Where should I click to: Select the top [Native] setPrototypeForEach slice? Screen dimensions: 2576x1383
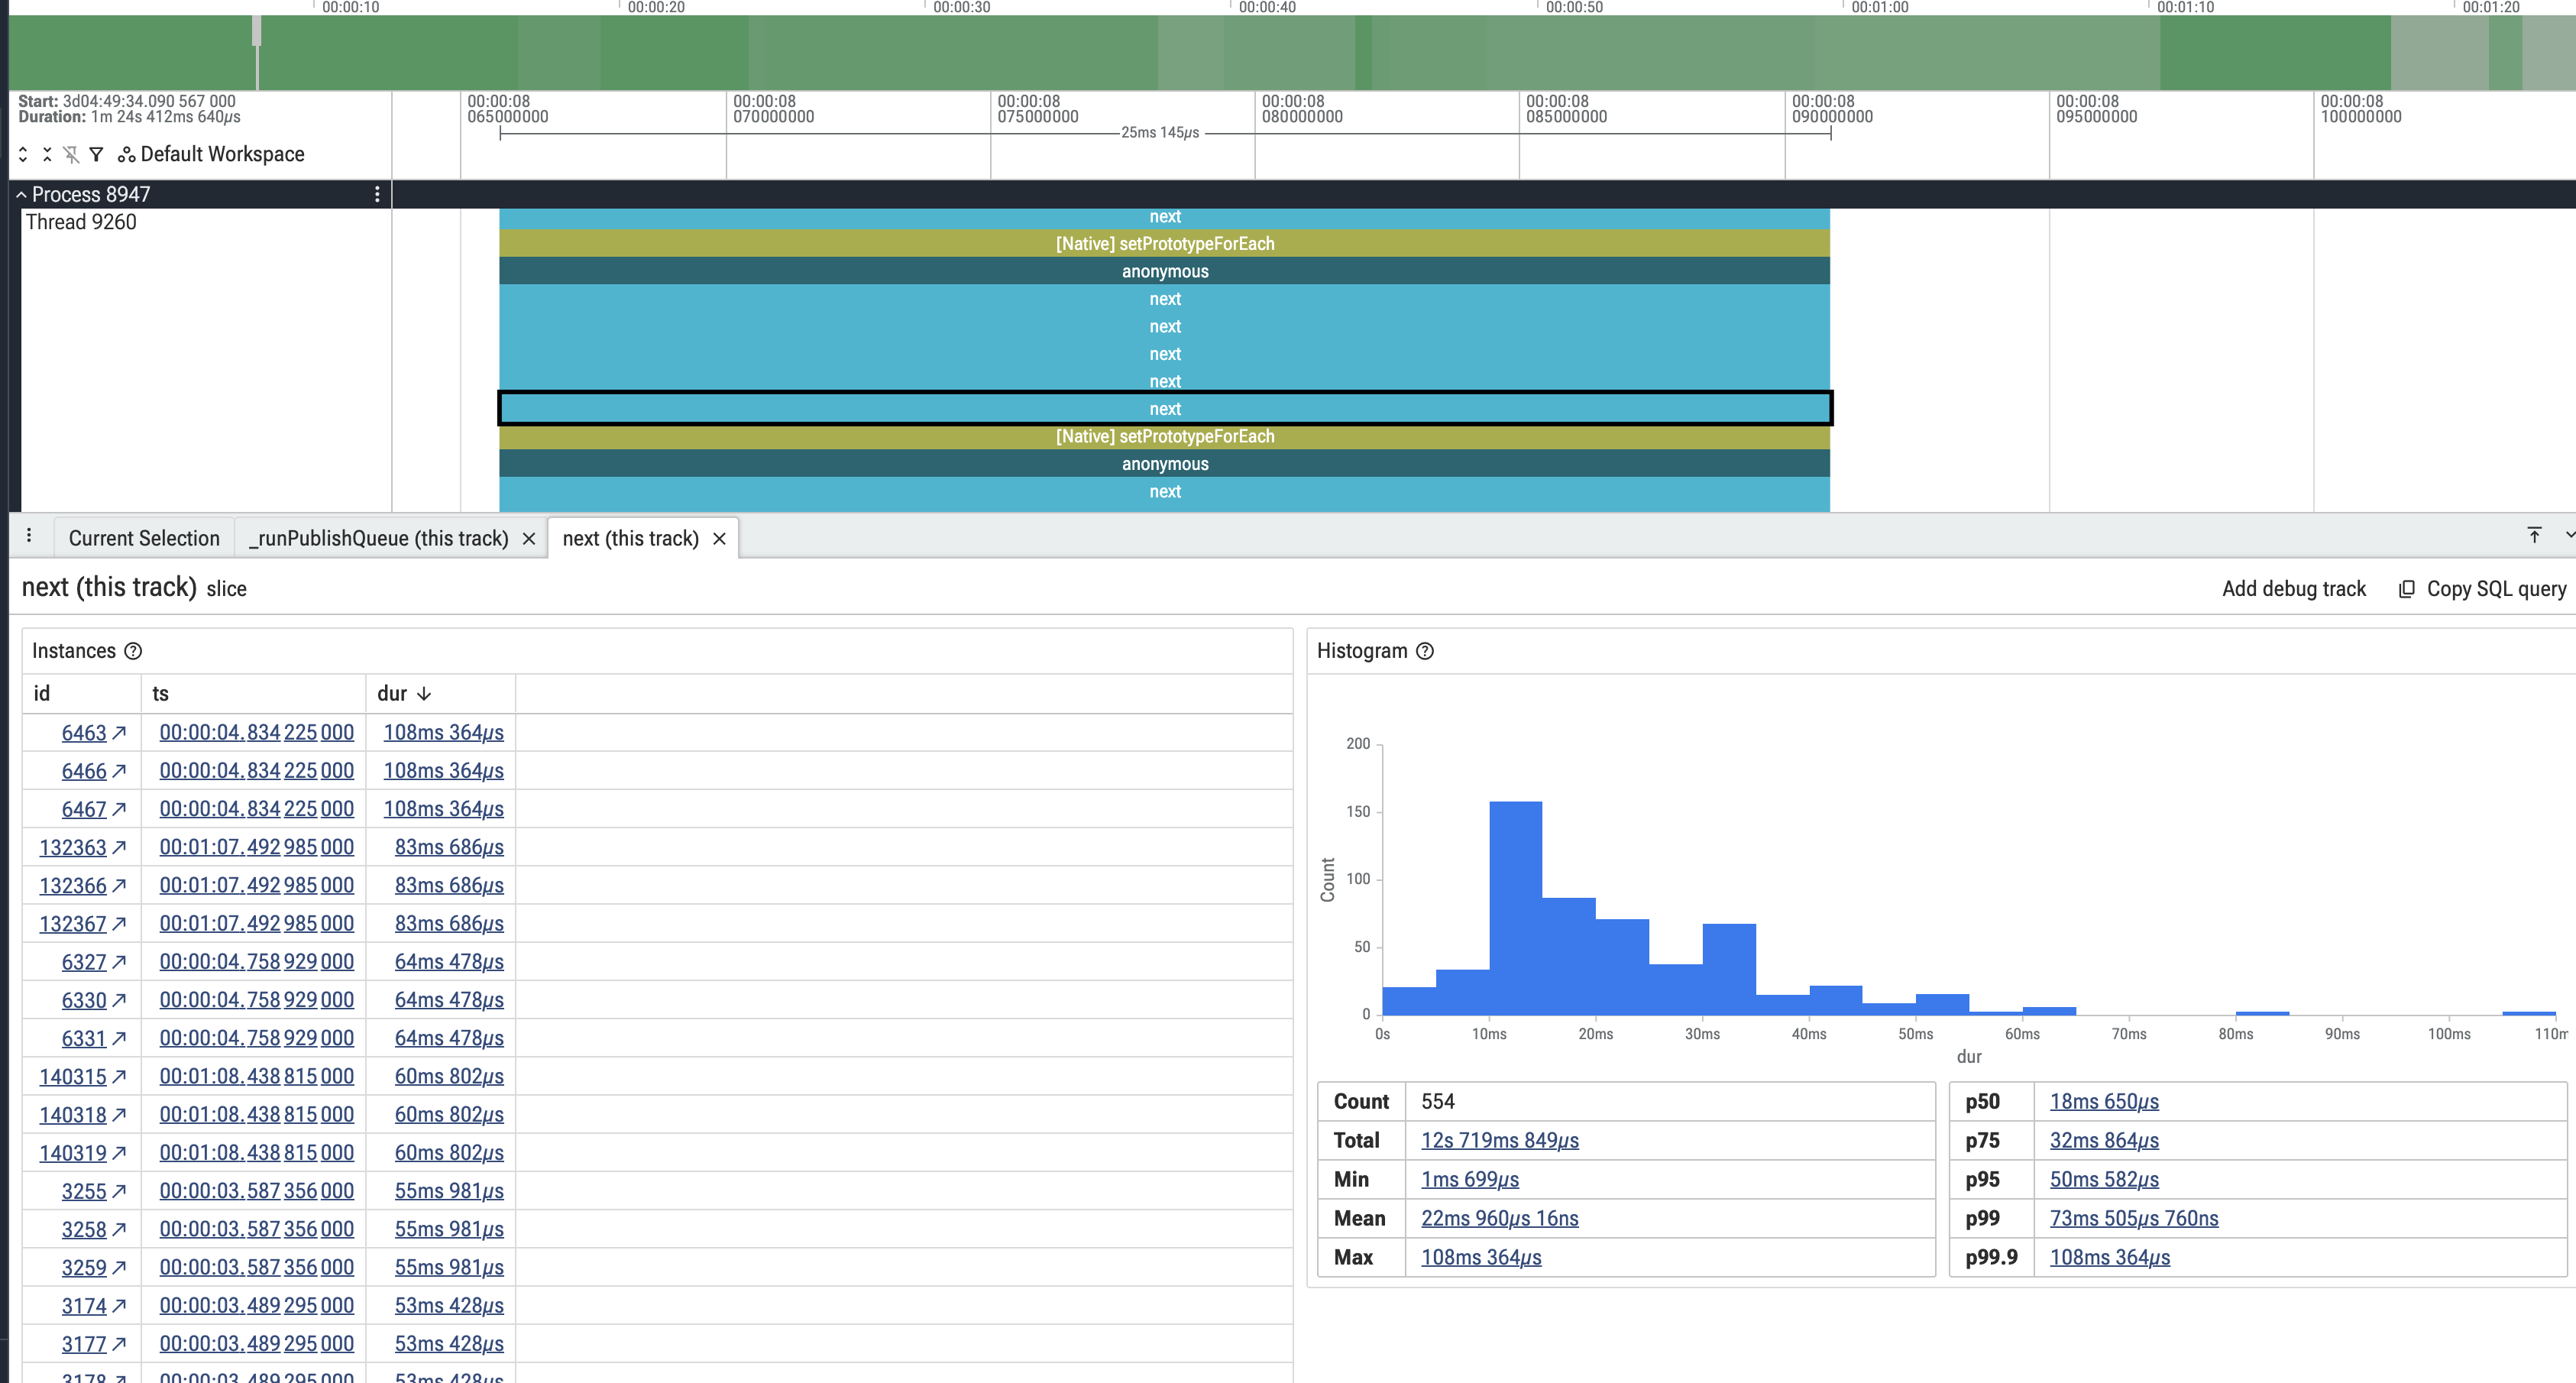(x=1165, y=243)
